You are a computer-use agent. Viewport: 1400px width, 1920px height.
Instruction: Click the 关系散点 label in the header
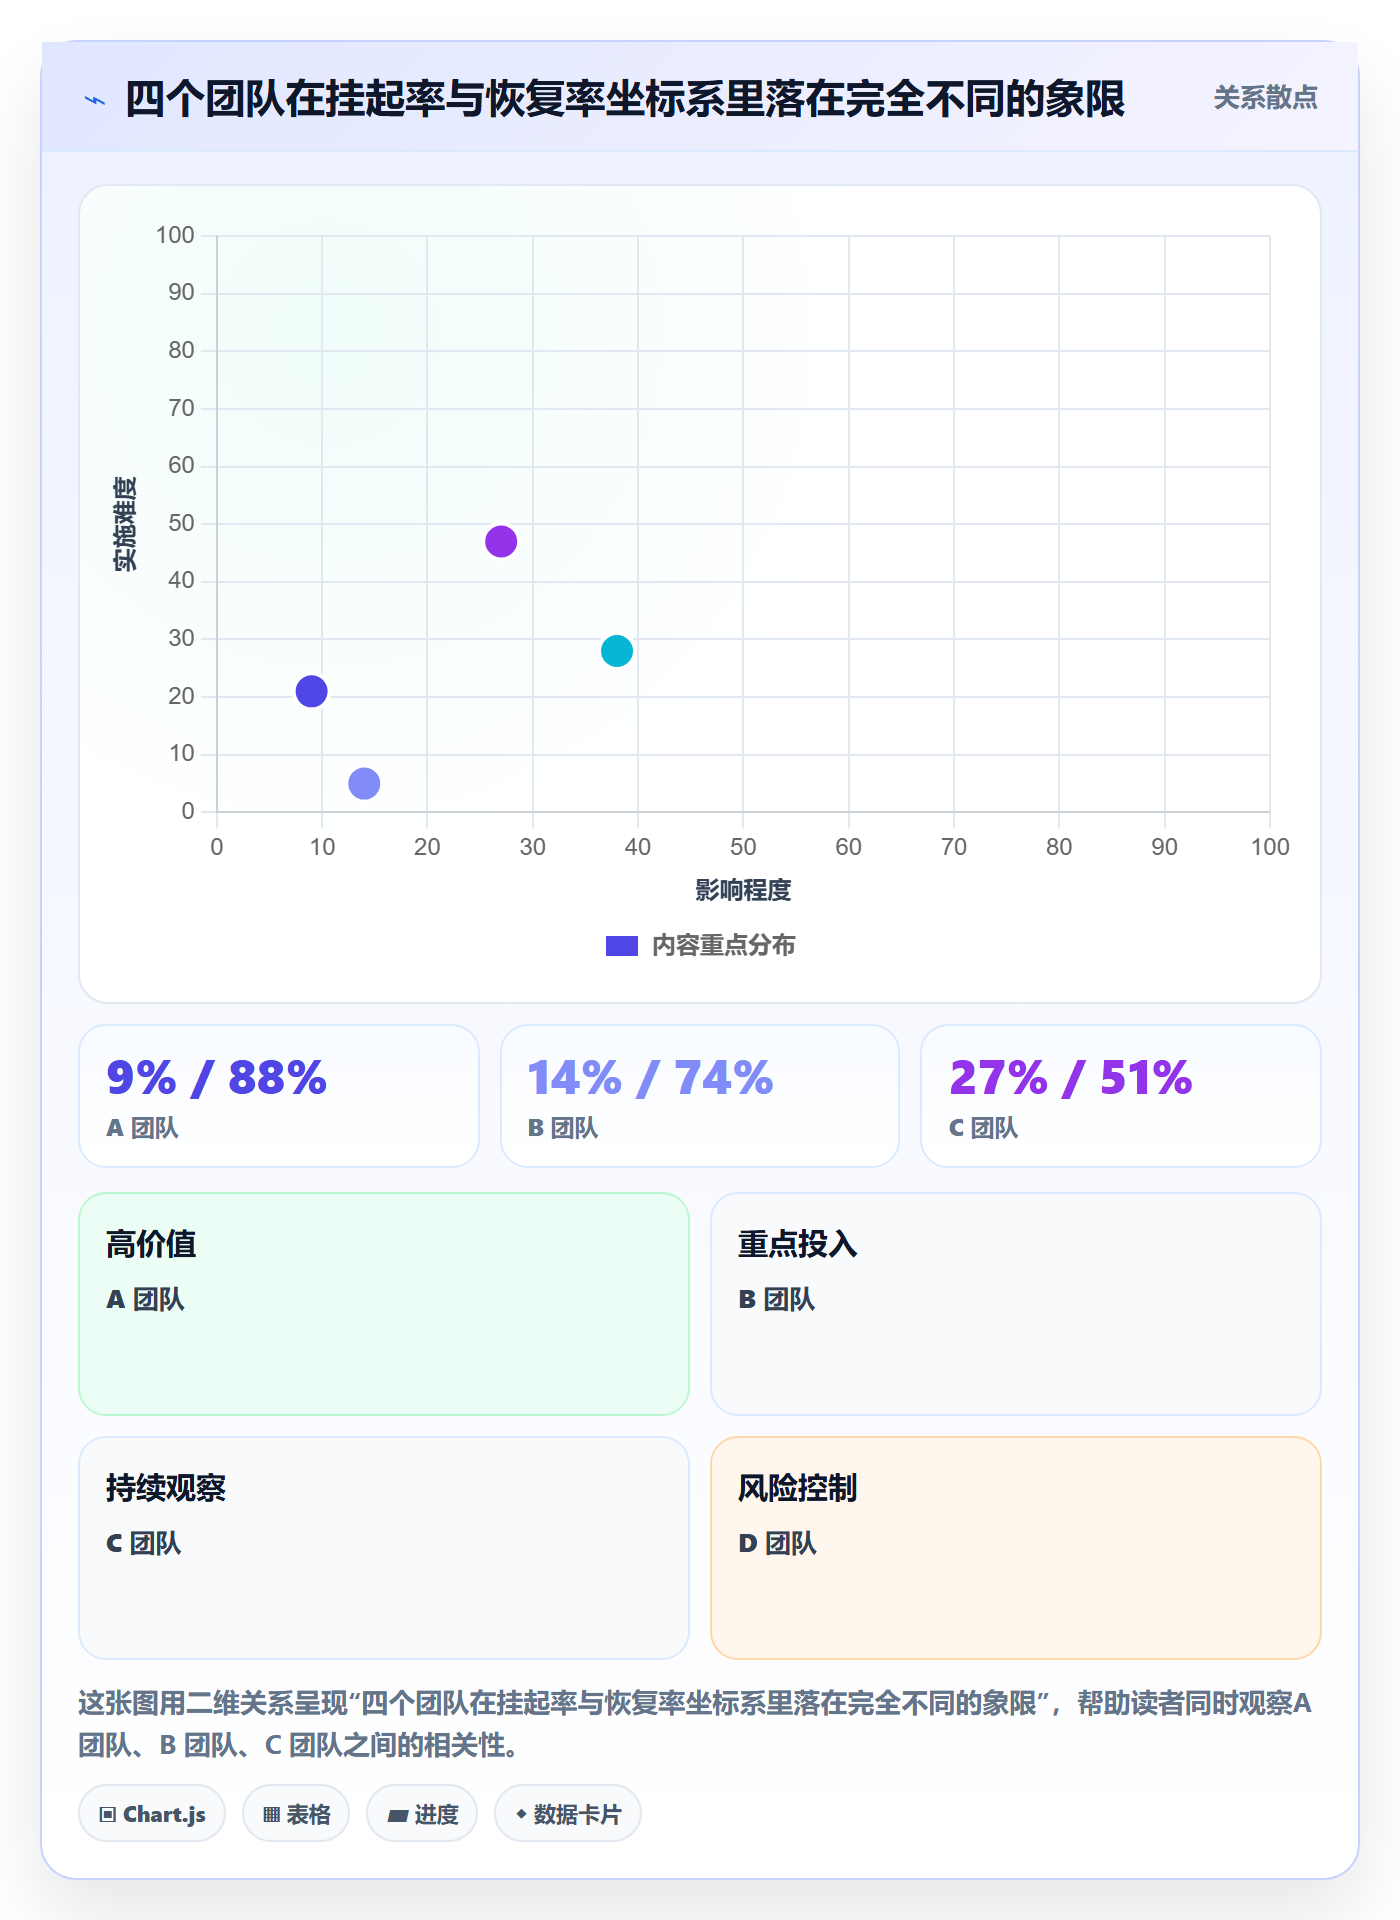coord(1265,98)
